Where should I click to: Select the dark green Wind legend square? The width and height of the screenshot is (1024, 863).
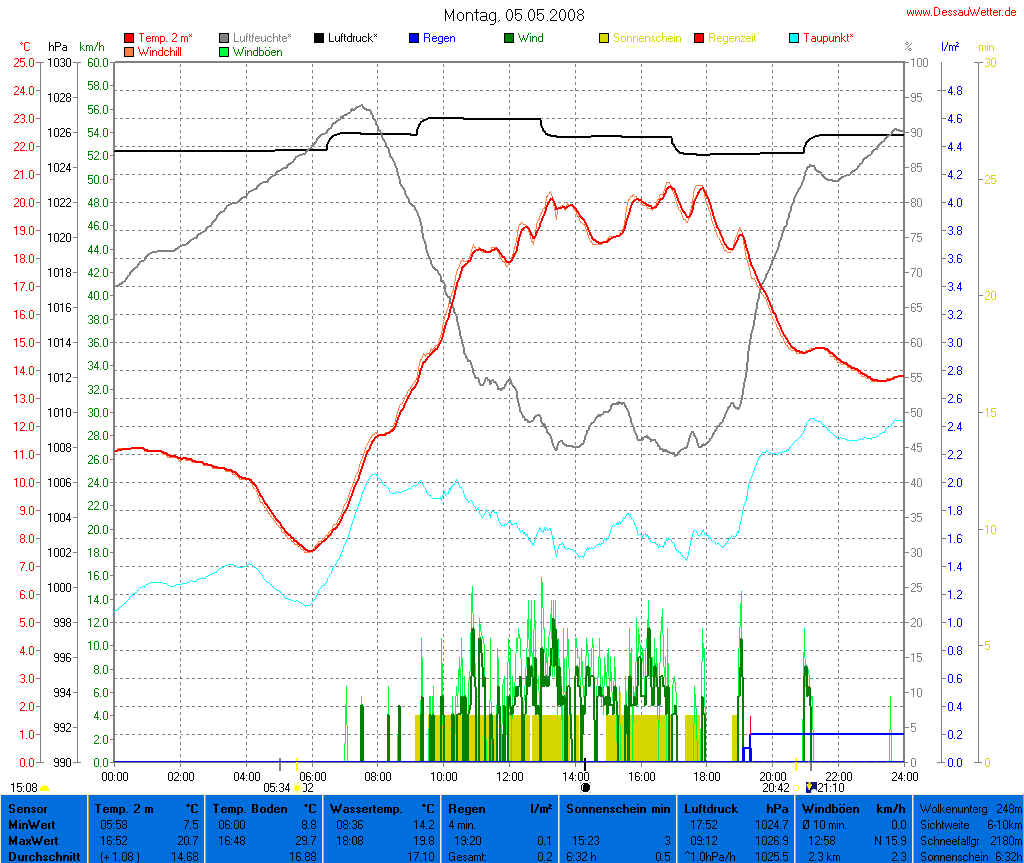click(x=509, y=38)
